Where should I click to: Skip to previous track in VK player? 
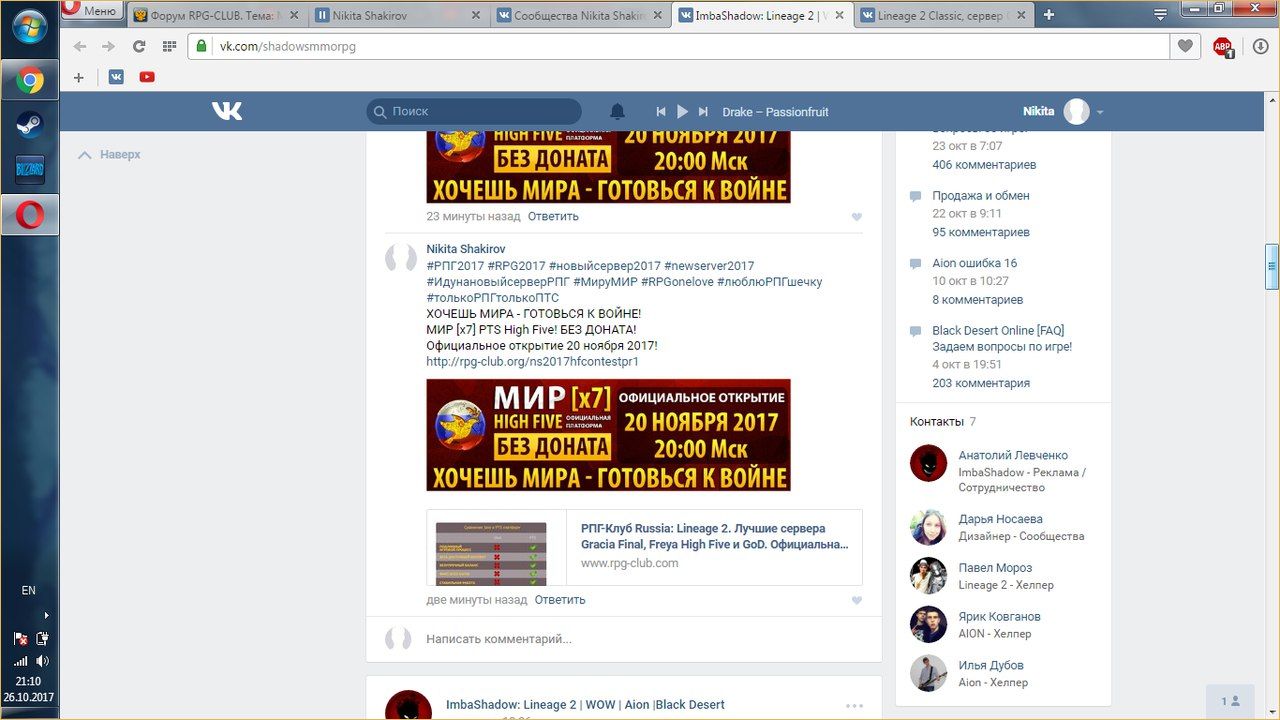[661, 112]
